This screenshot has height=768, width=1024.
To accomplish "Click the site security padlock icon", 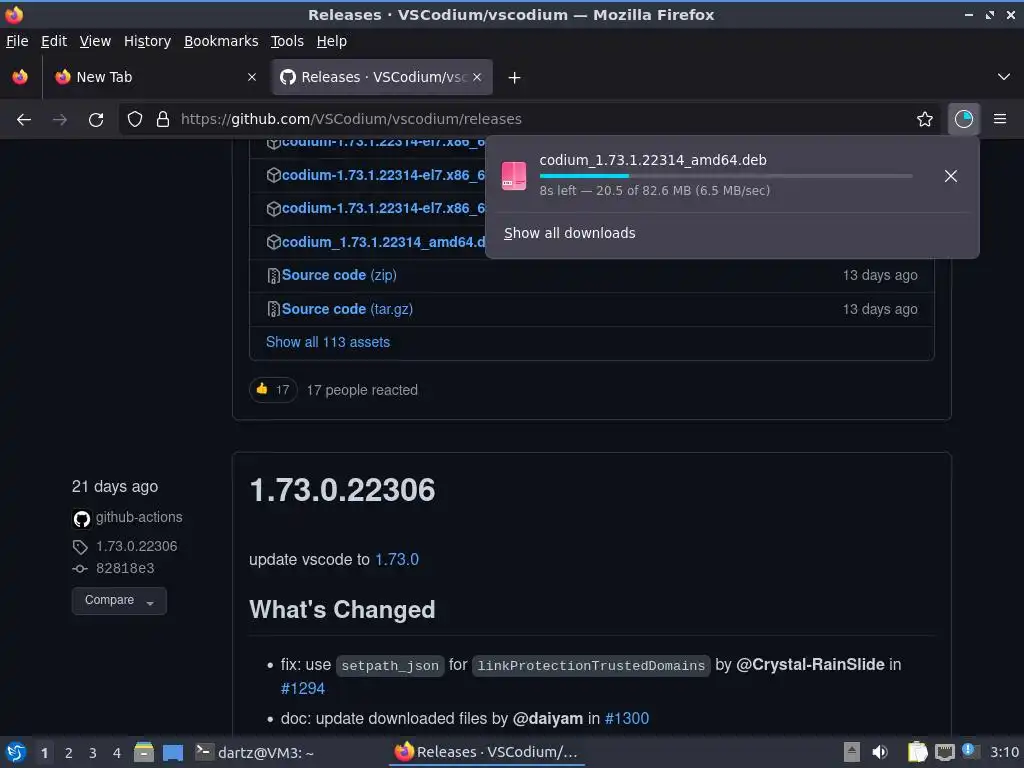I will [163, 119].
